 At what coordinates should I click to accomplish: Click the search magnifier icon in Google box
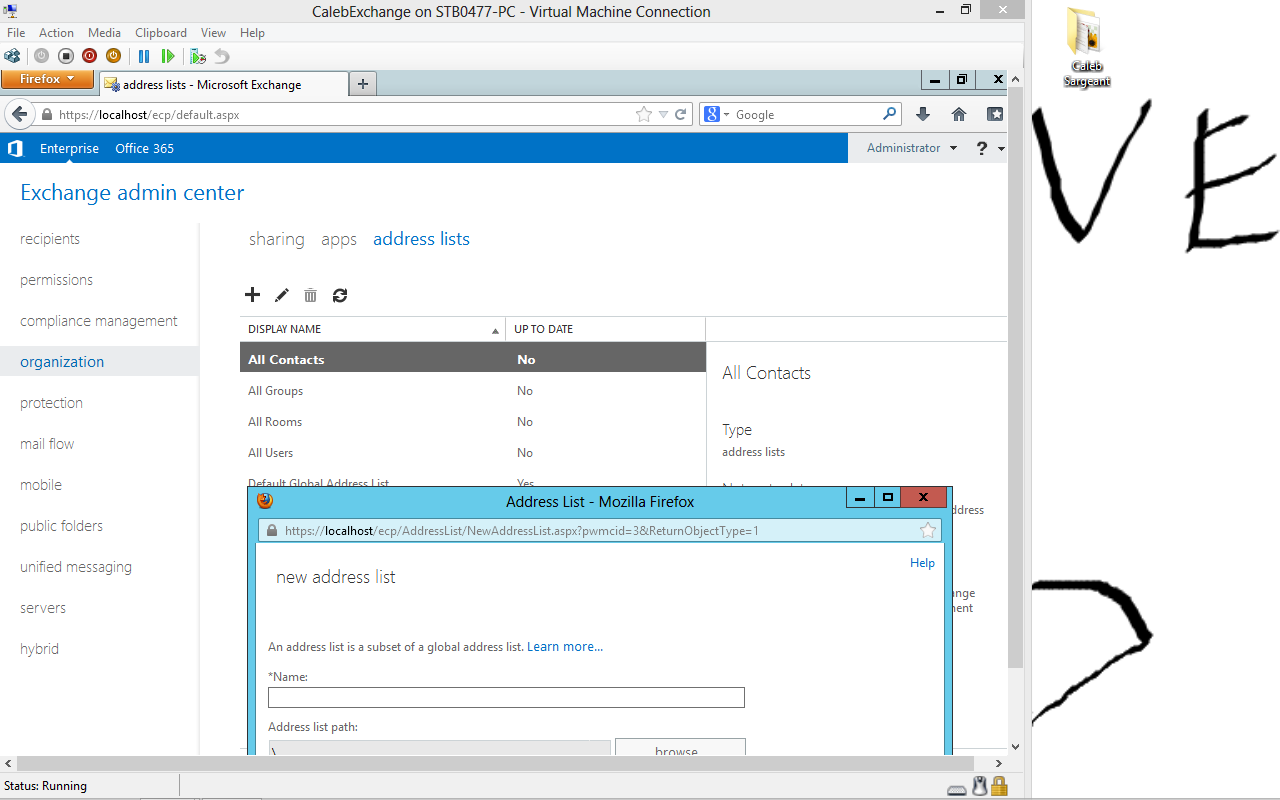pos(889,115)
